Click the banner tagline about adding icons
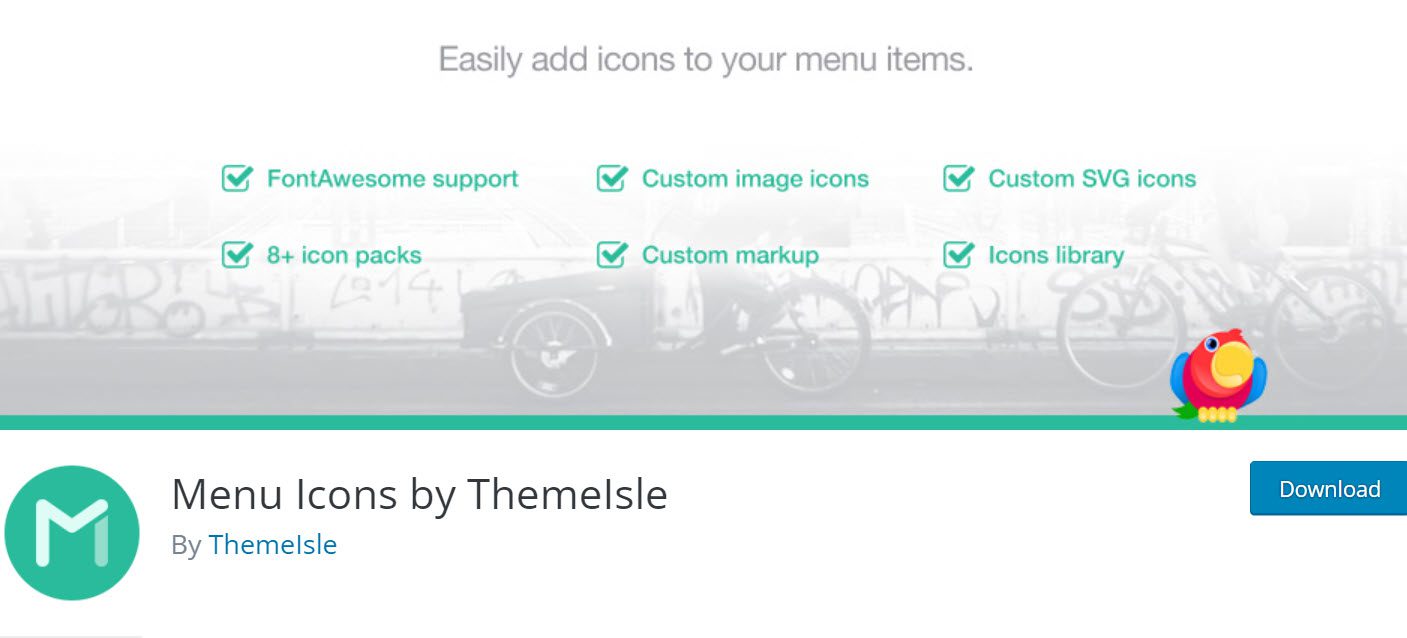1407x638 pixels. (705, 60)
